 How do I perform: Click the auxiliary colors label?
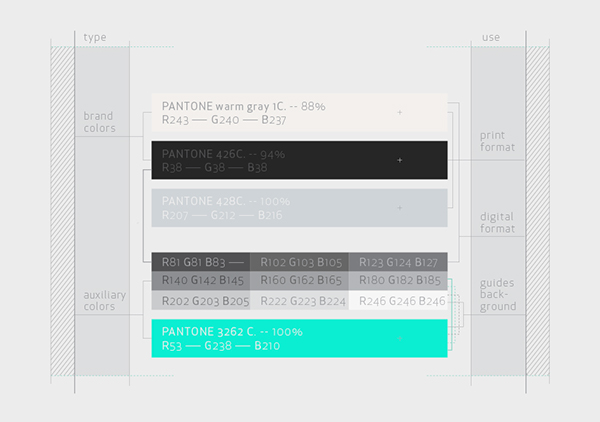[x=104, y=301]
